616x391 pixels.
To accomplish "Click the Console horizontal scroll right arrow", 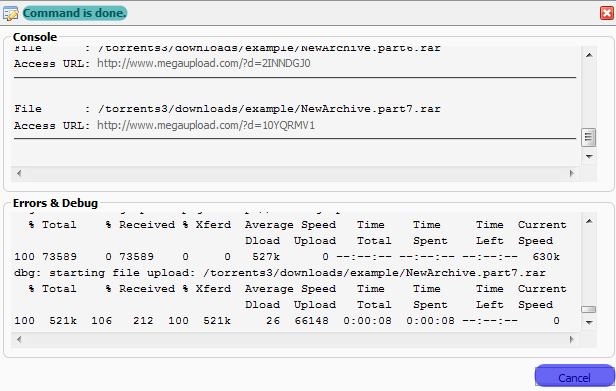I will (x=572, y=173).
